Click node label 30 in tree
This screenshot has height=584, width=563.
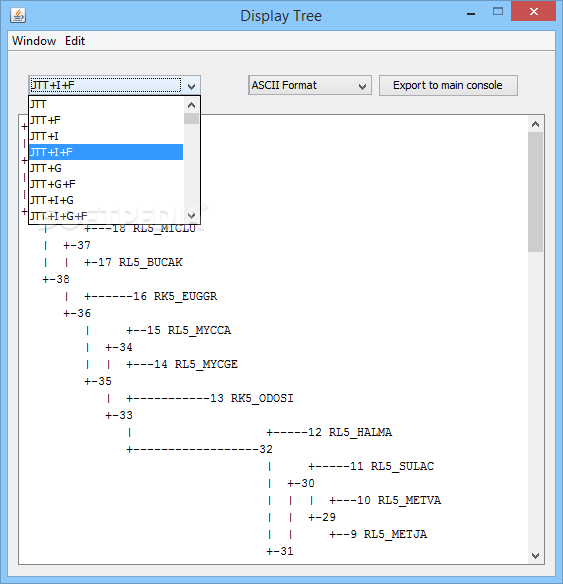click(308, 483)
